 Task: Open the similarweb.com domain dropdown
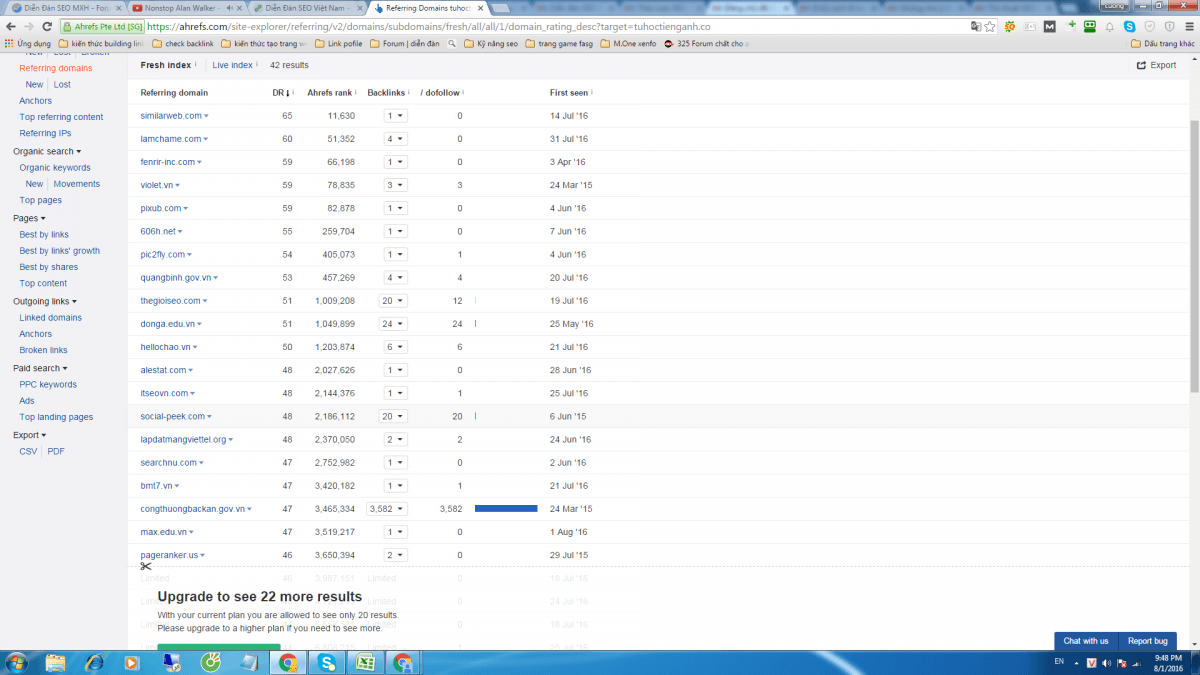(x=206, y=116)
